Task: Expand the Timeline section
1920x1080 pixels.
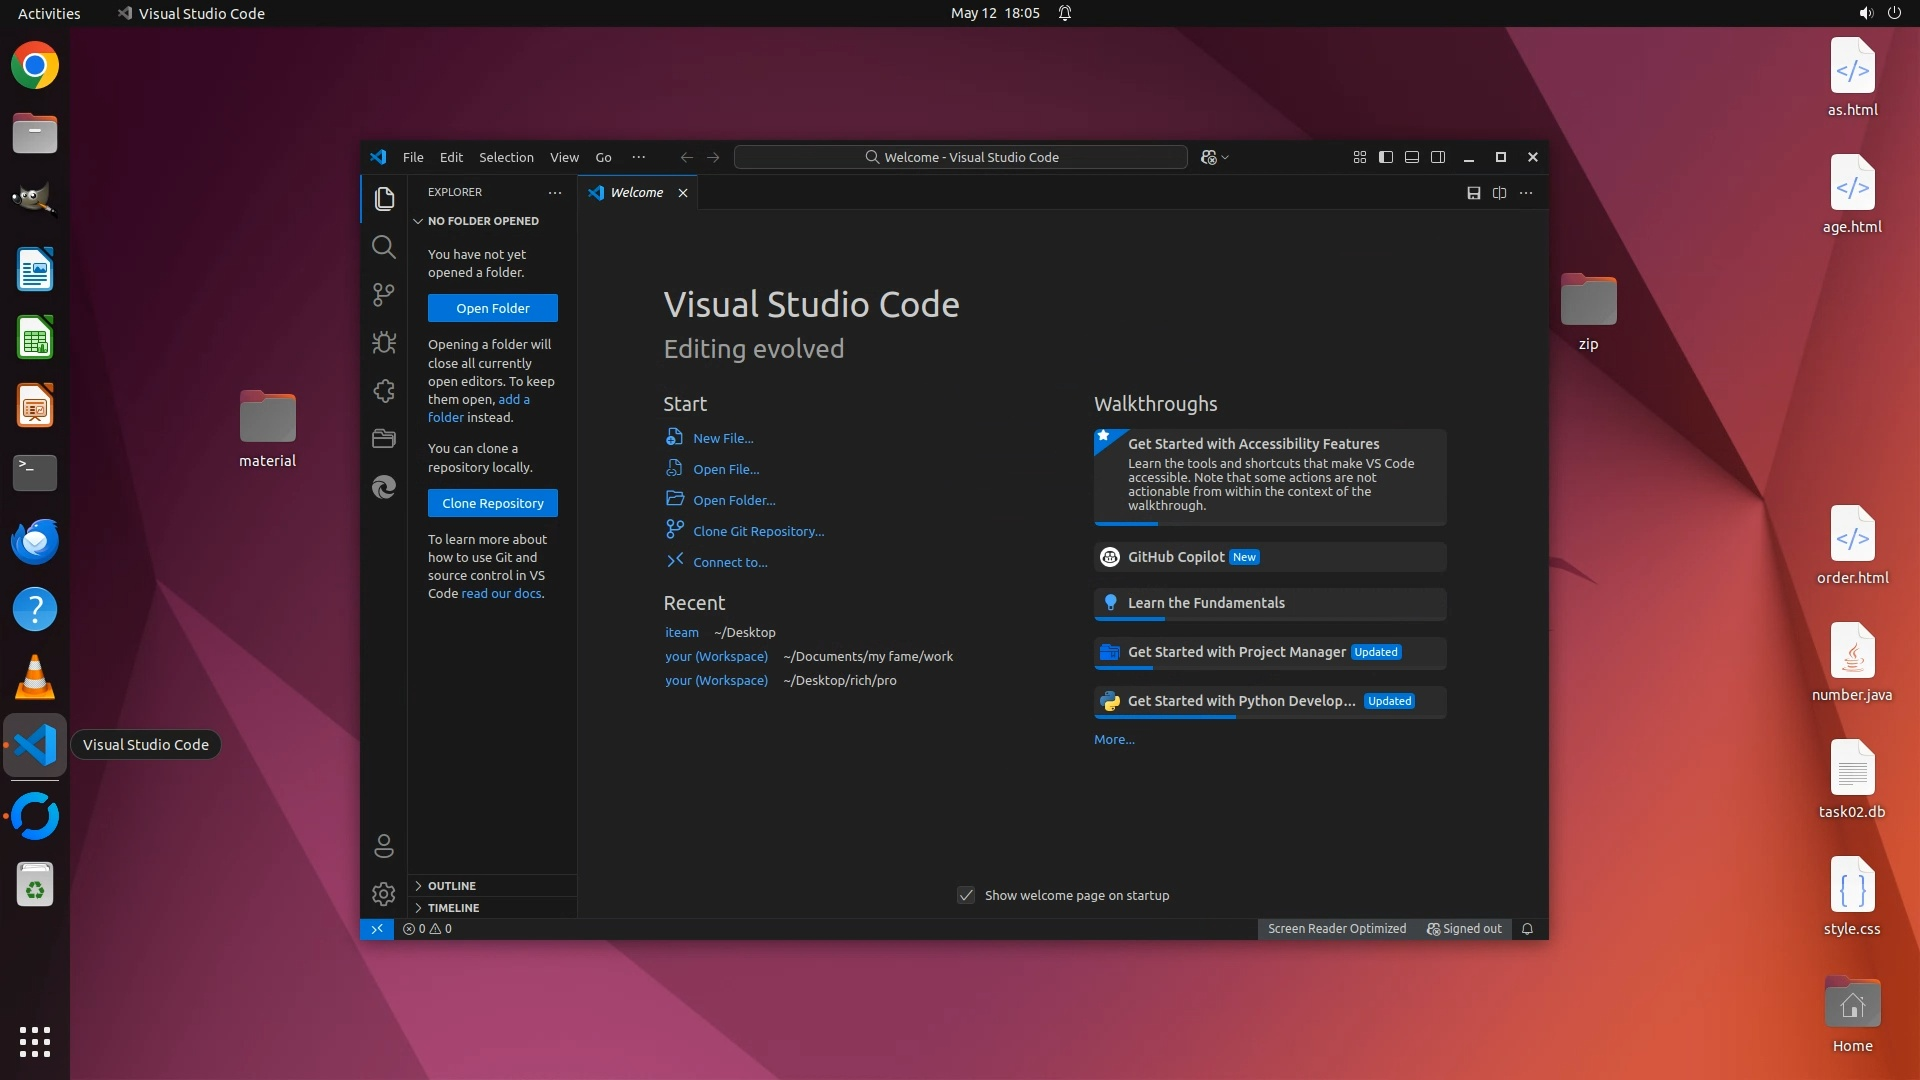Action: 453,908
